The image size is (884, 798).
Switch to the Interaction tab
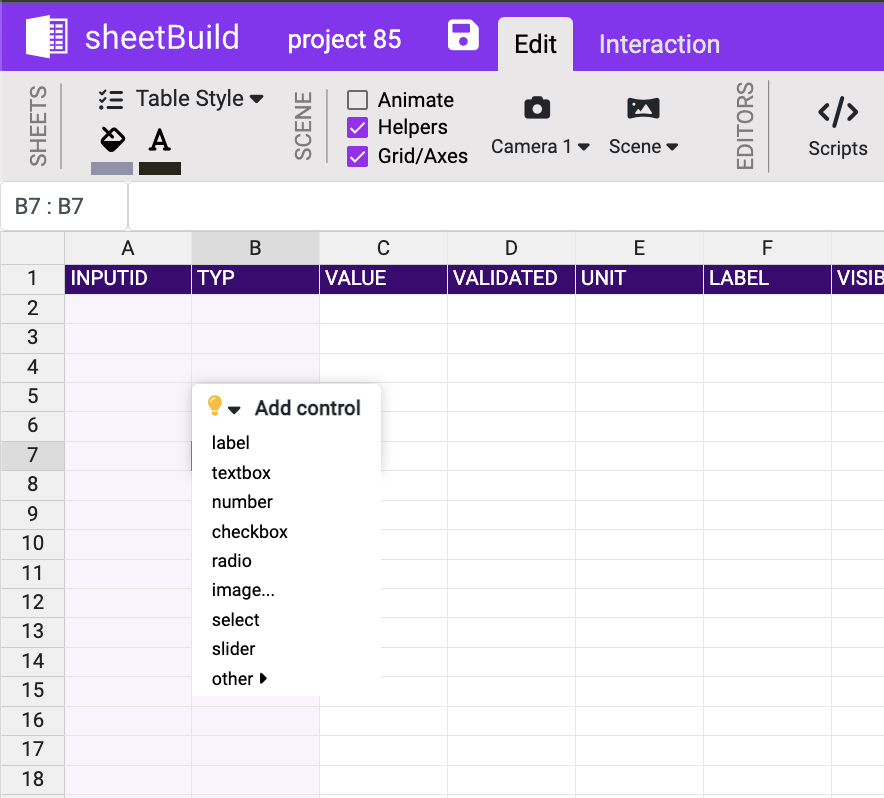659,44
